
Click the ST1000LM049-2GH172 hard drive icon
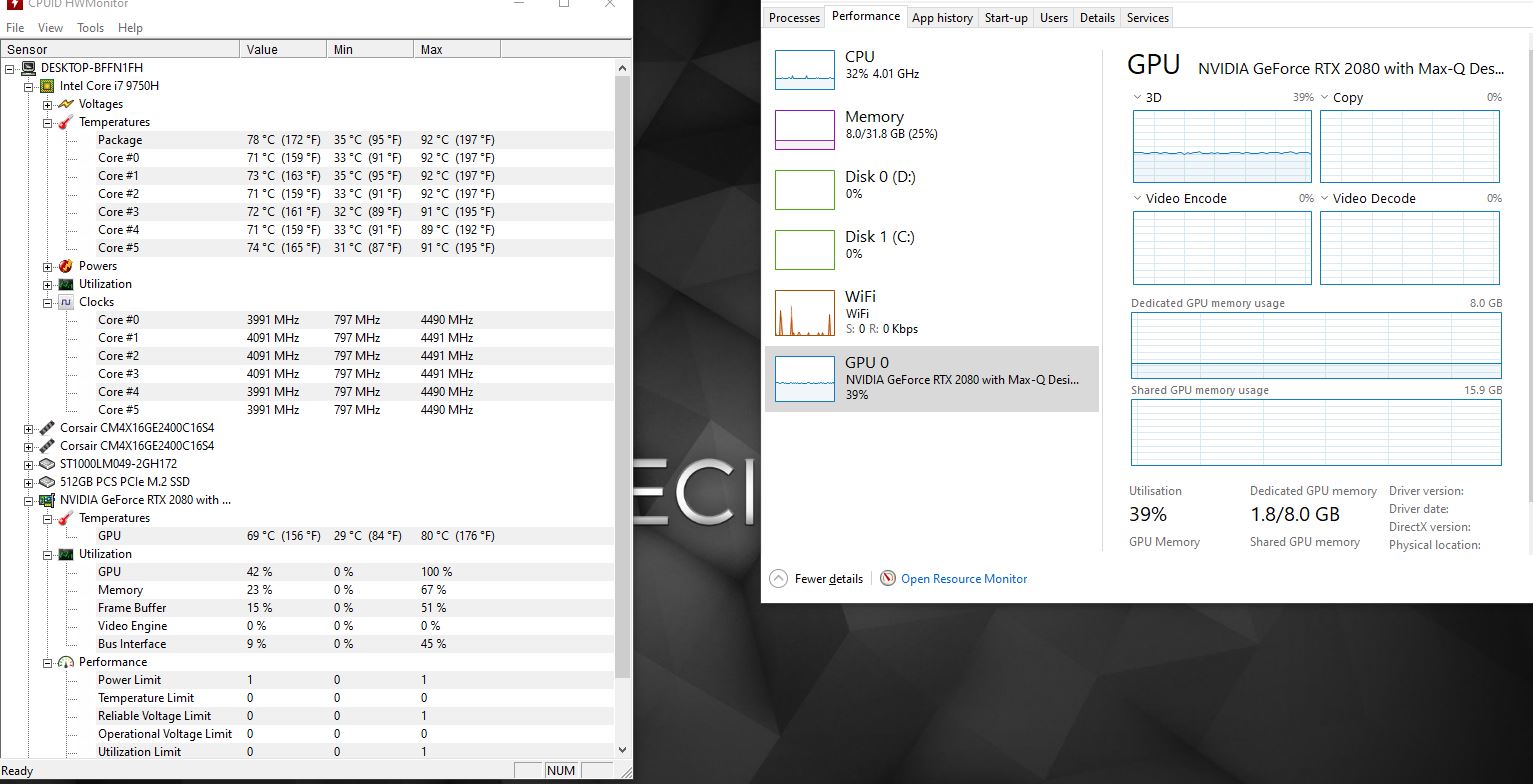click(47, 464)
